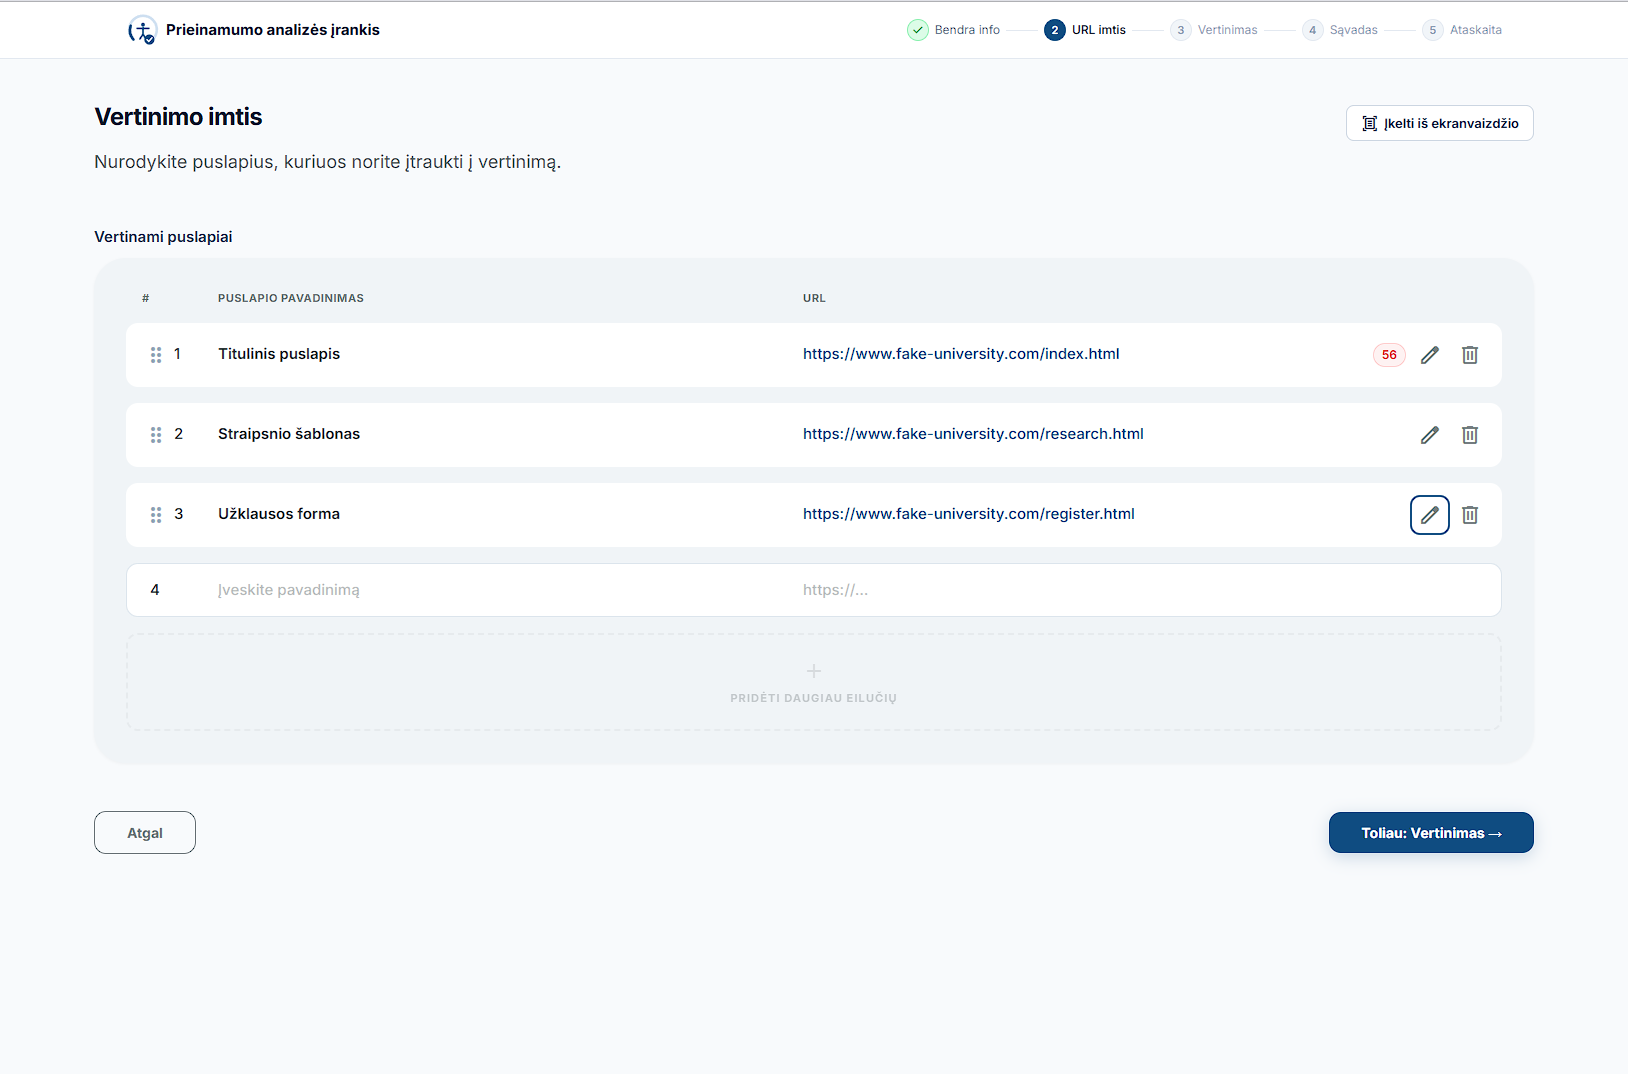Click the Užklausos forma page name
The width and height of the screenshot is (1628, 1074).
pyautogui.click(x=279, y=514)
